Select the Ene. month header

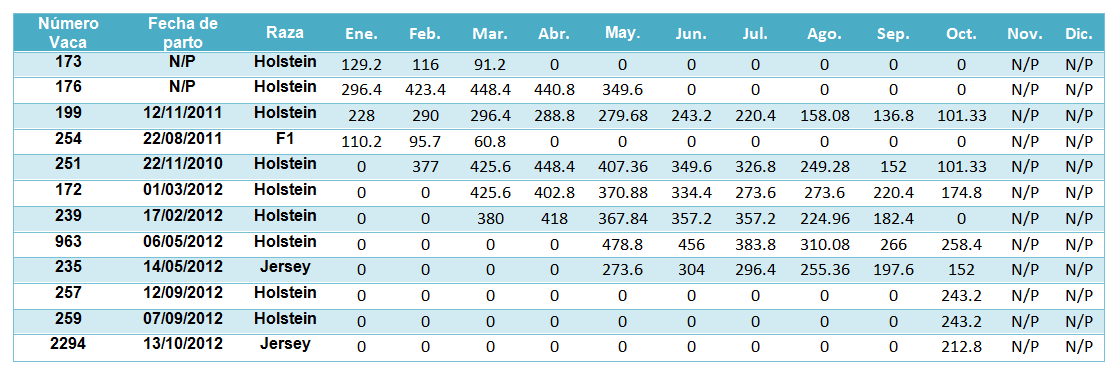tap(361, 34)
